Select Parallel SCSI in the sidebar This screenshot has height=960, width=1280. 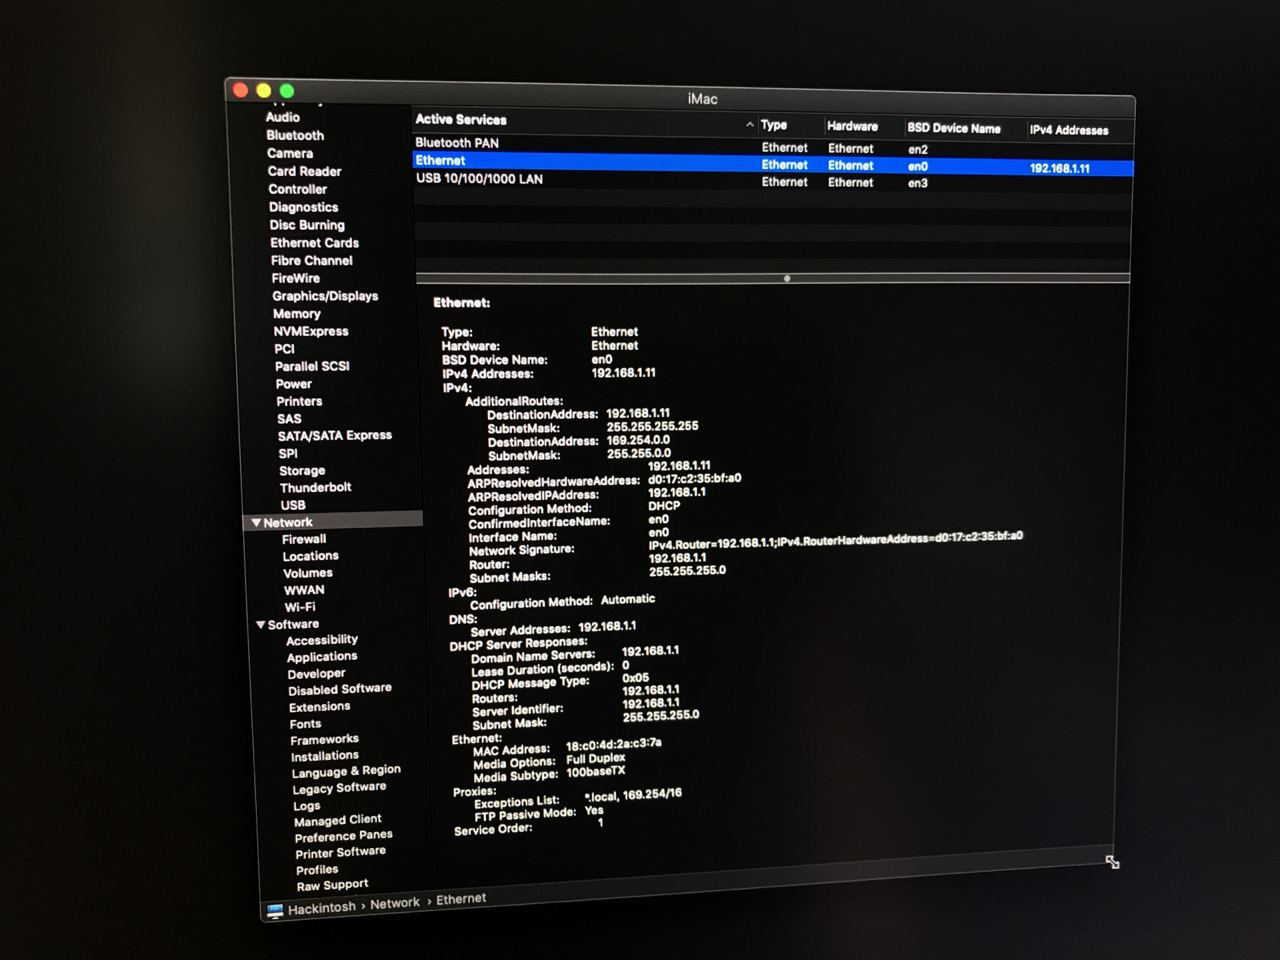click(313, 366)
